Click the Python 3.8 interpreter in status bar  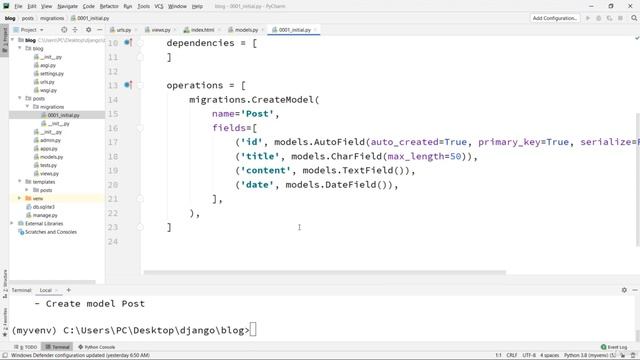(590, 355)
